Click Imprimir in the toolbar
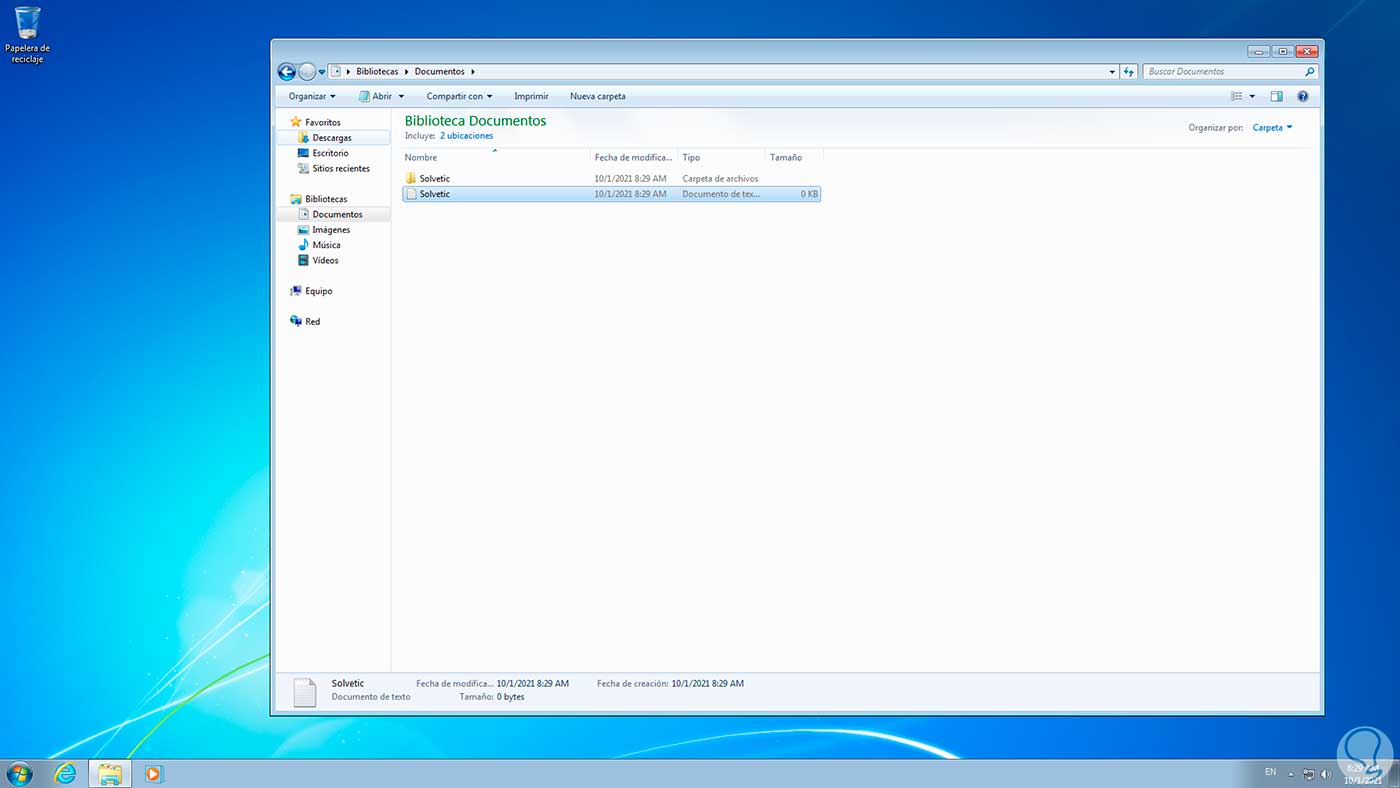 (531, 97)
